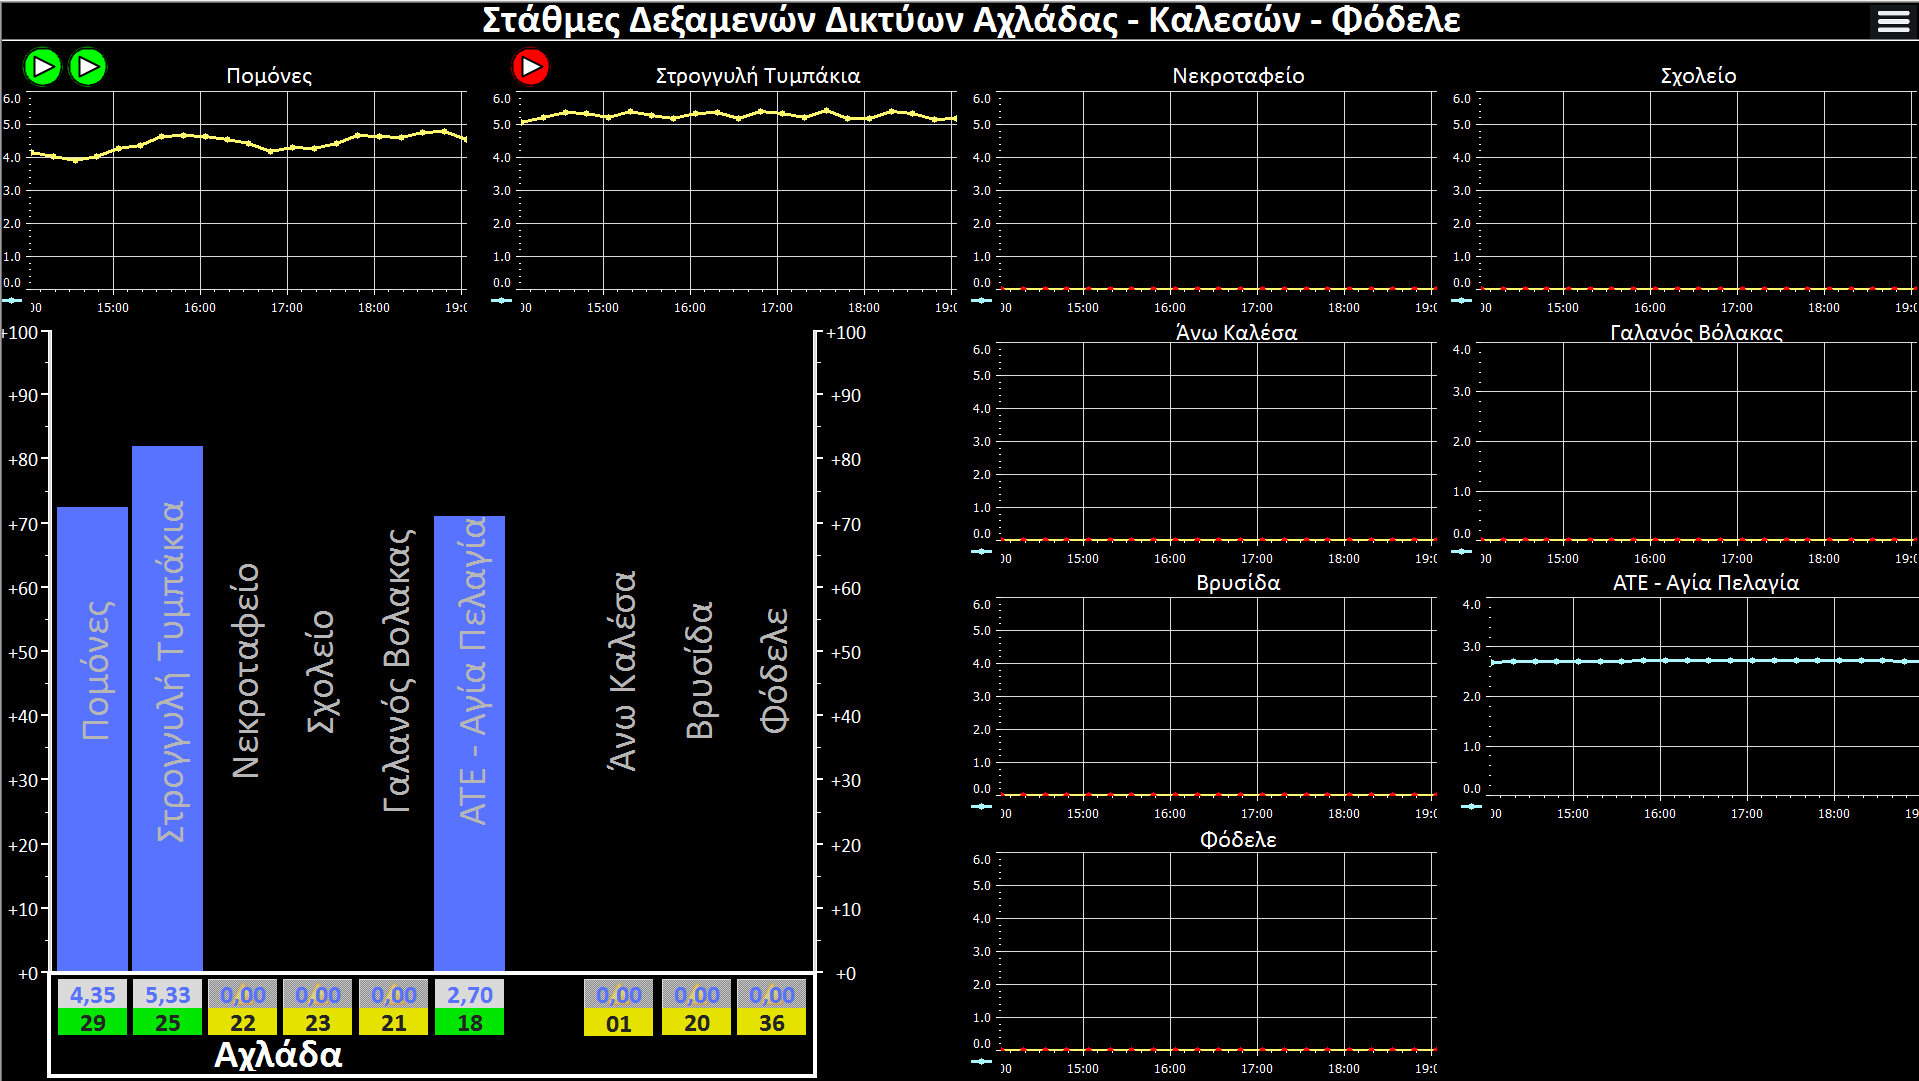Click the cyan arrow under Πομόνες chart

pos(12,300)
